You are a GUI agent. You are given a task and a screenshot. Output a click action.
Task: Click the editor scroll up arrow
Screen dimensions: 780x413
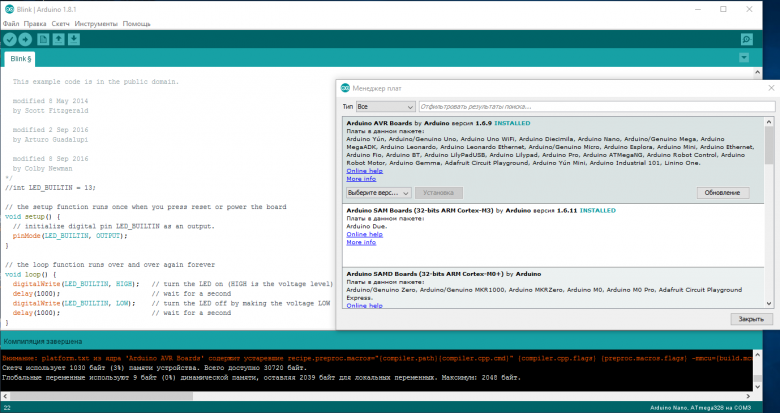pyautogui.click(x=757, y=73)
